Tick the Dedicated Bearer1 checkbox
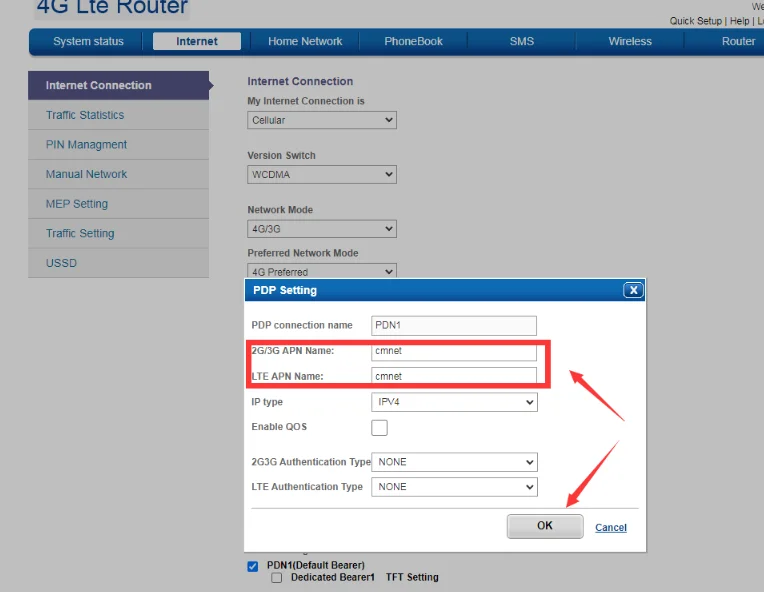 (277, 578)
